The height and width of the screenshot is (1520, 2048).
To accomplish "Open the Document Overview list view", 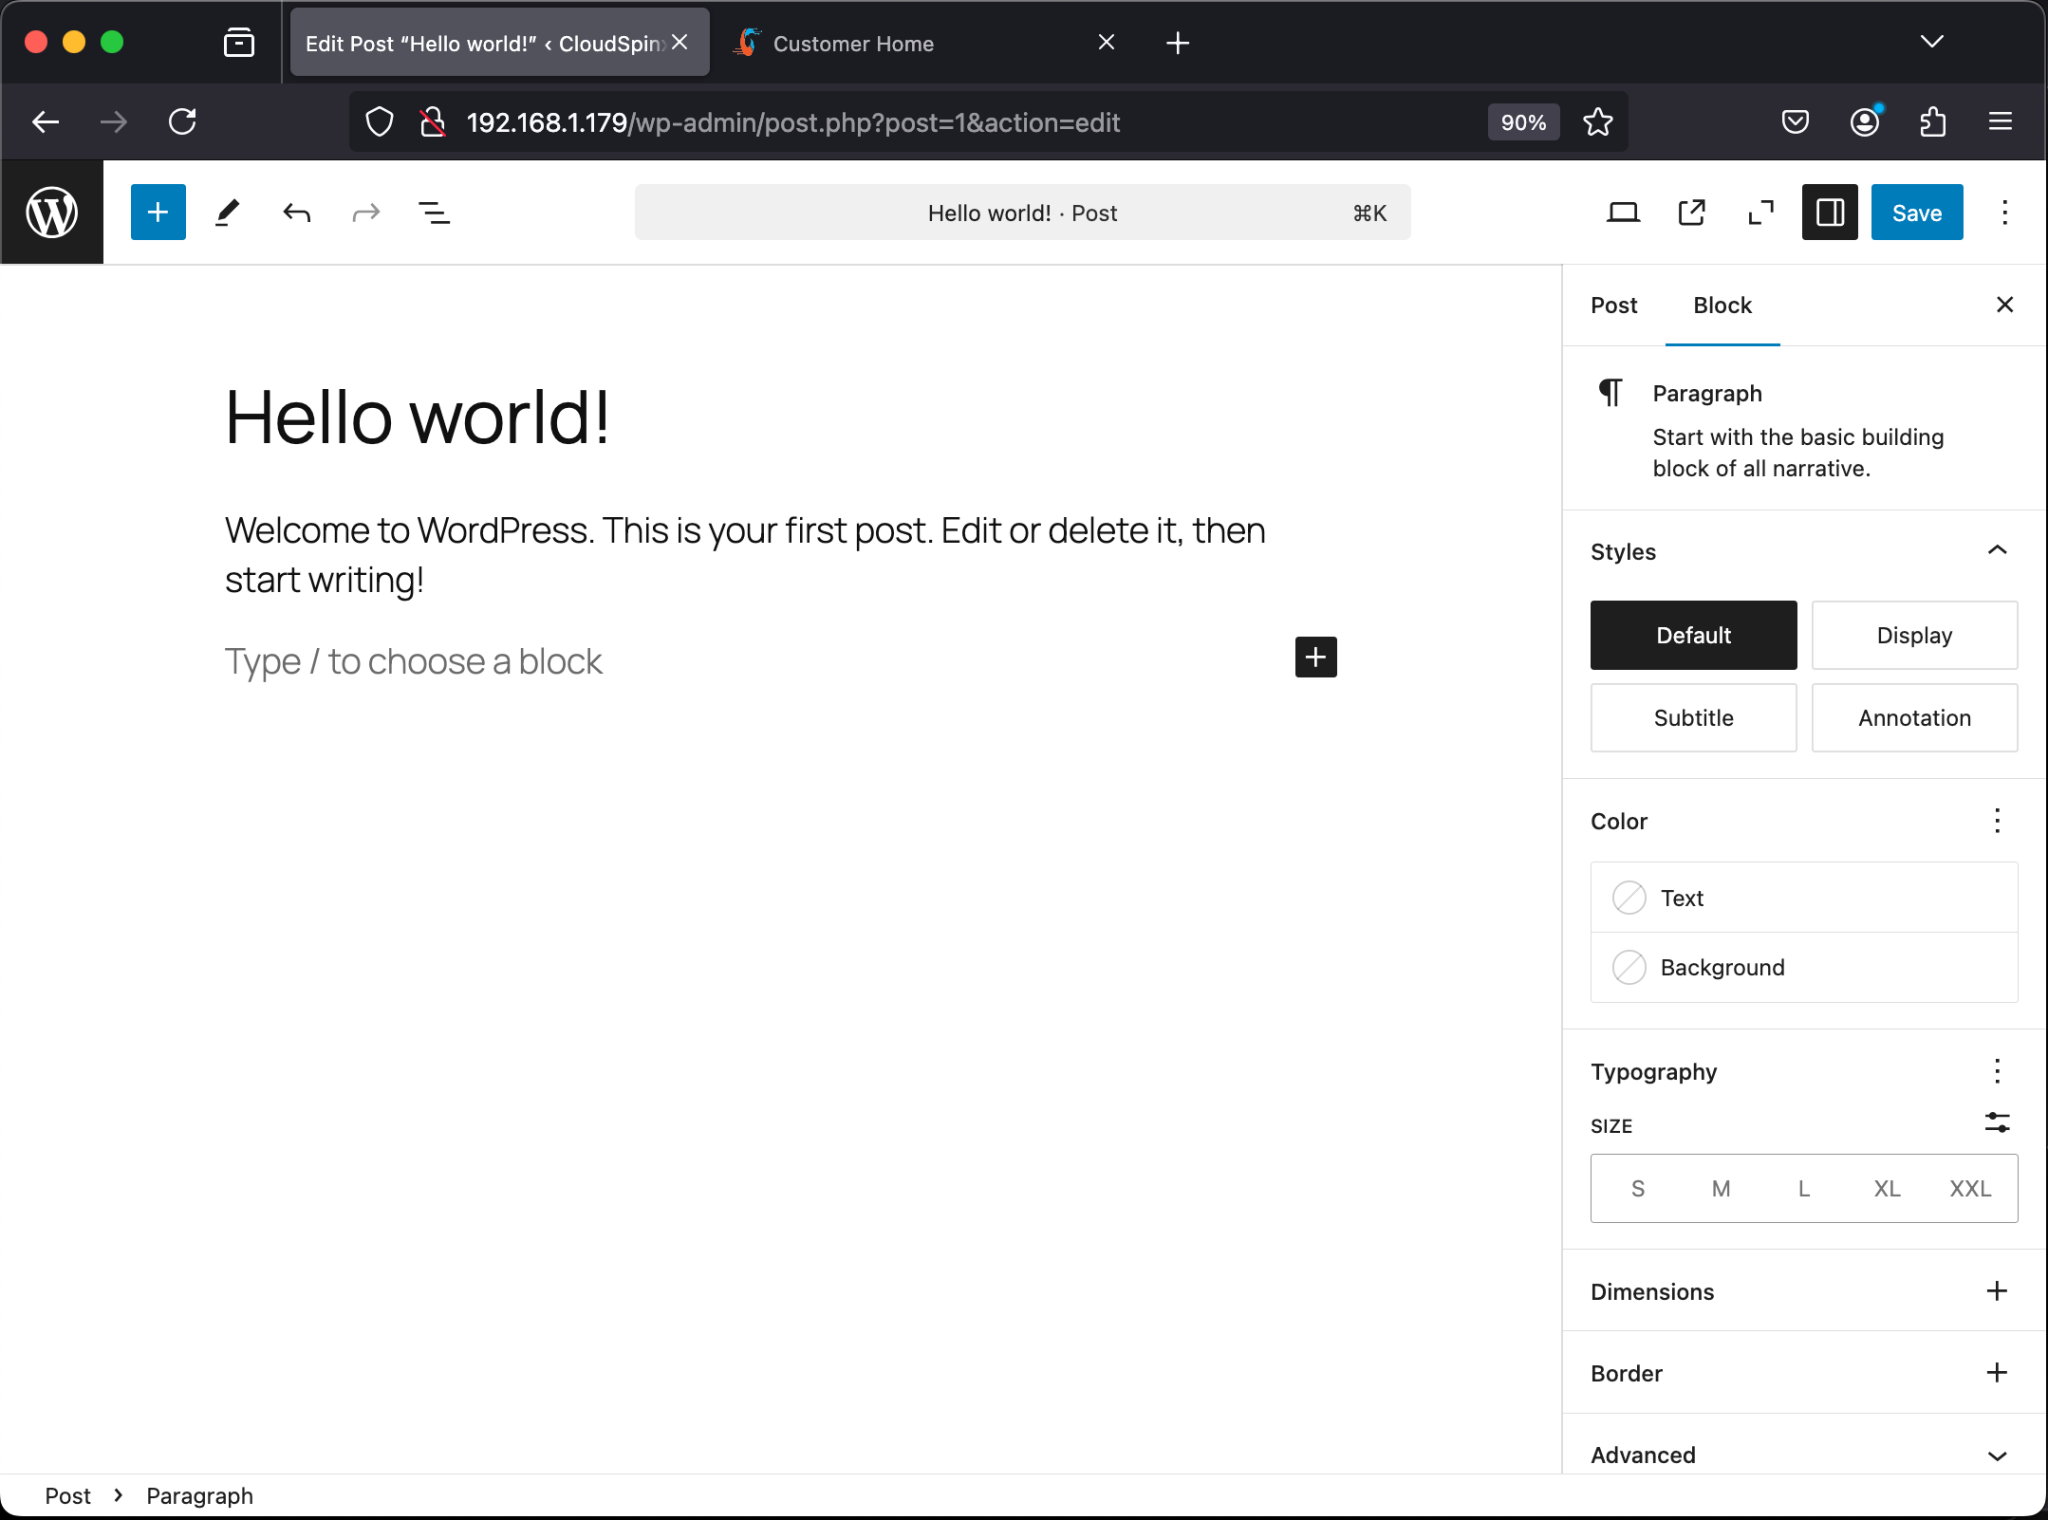I will pos(434,212).
